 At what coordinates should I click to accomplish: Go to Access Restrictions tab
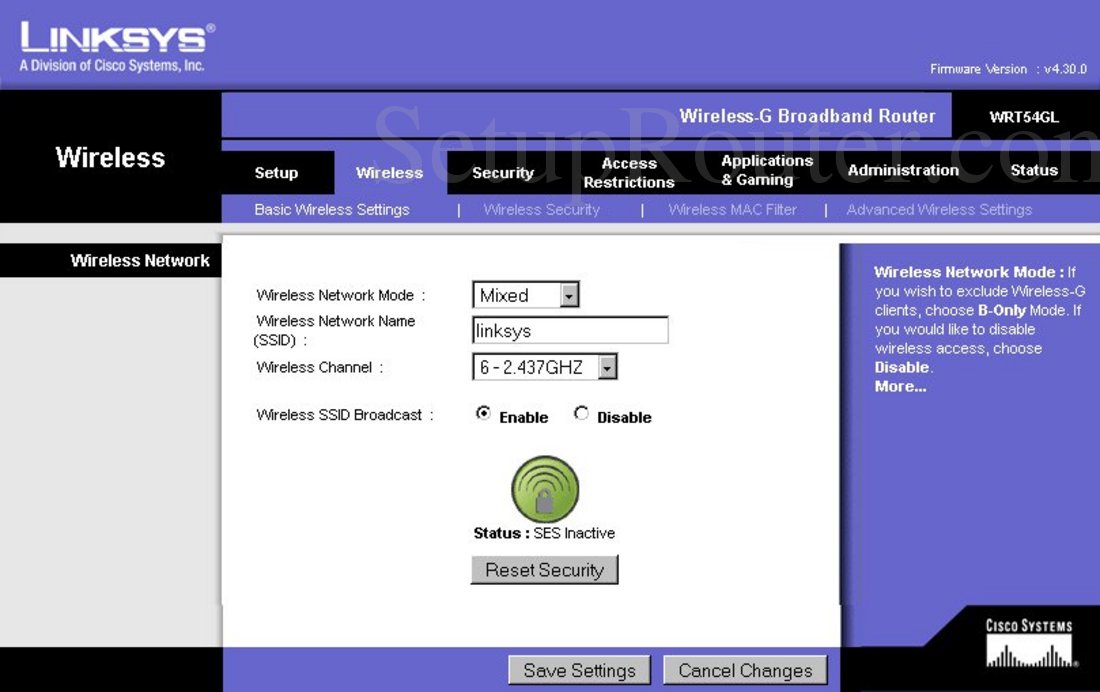629,173
